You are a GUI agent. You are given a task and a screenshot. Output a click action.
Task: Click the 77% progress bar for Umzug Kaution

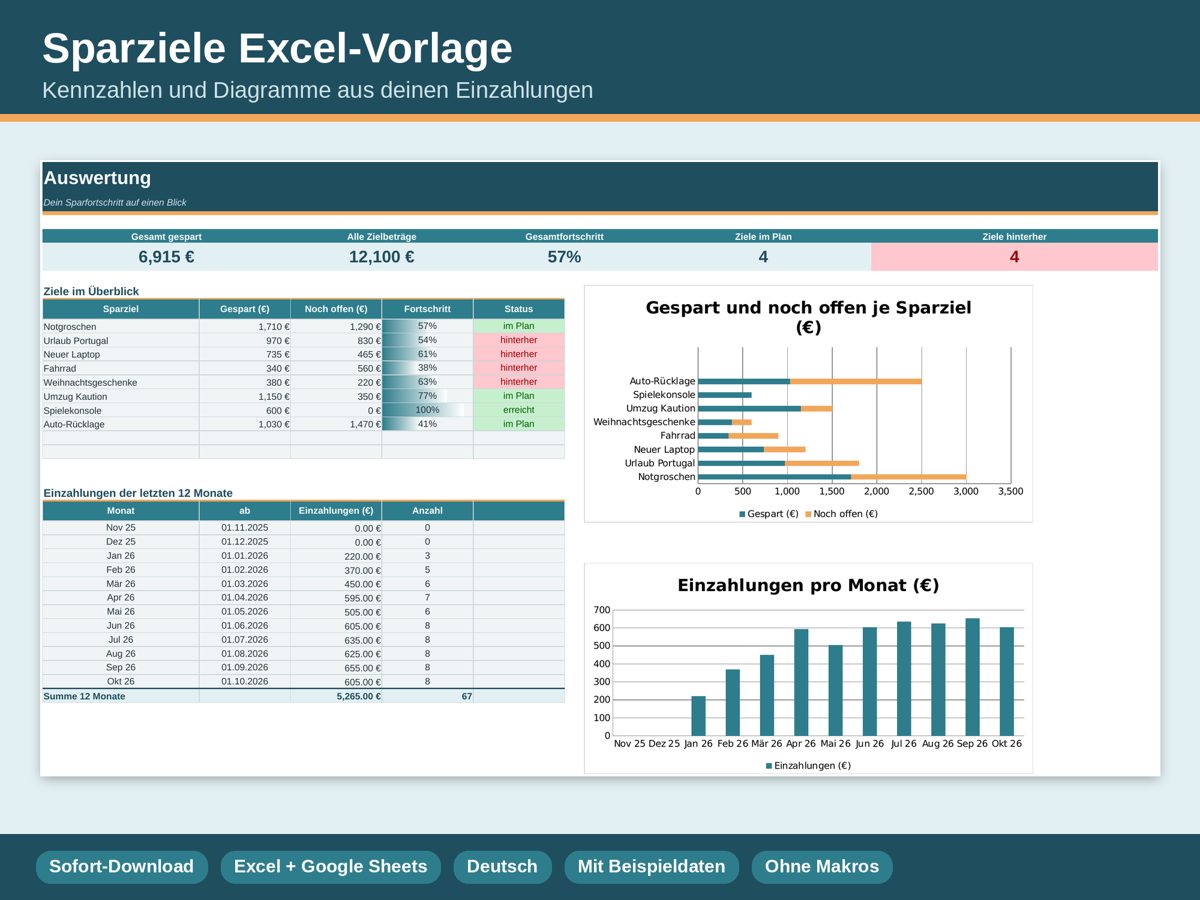(427, 396)
